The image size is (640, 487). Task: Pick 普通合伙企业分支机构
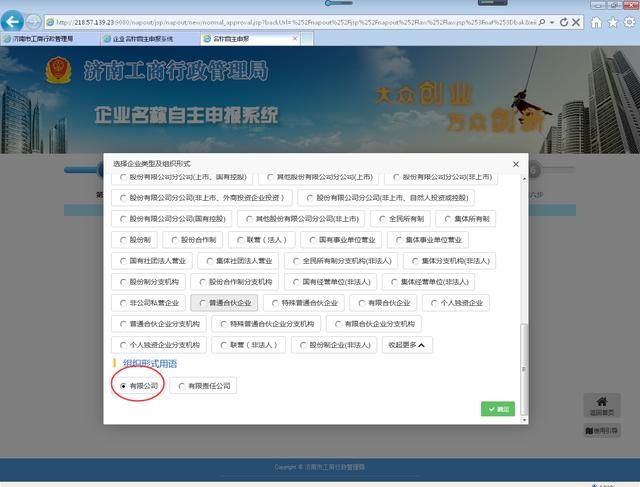(x=159, y=324)
